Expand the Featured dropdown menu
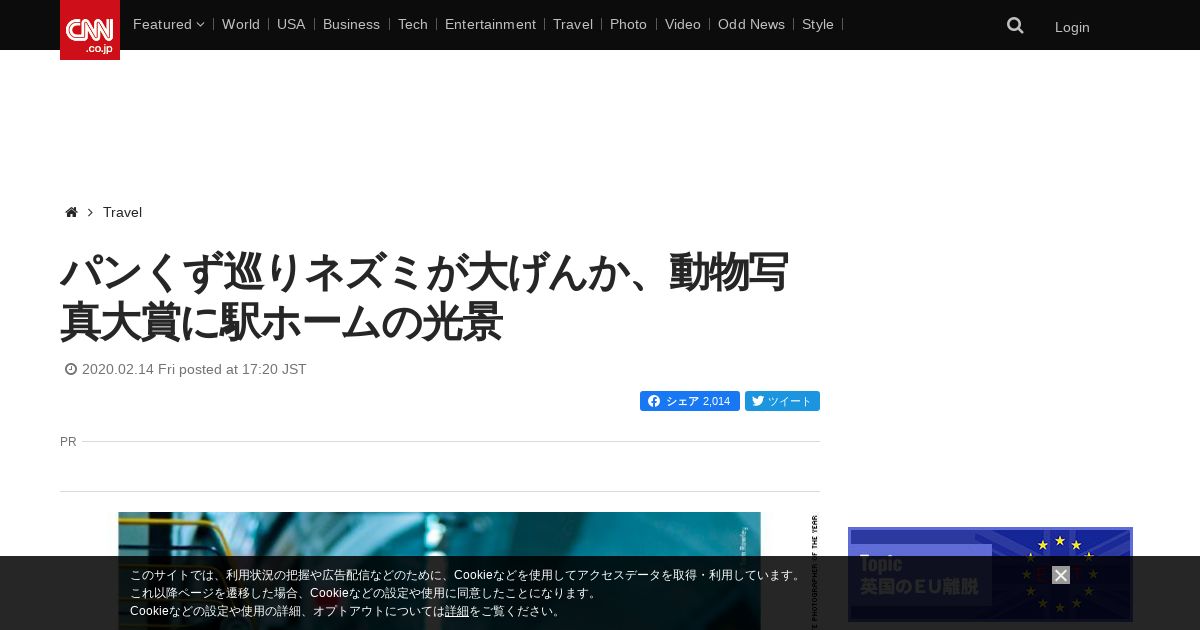The height and width of the screenshot is (630, 1200). pyautogui.click(x=168, y=24)
